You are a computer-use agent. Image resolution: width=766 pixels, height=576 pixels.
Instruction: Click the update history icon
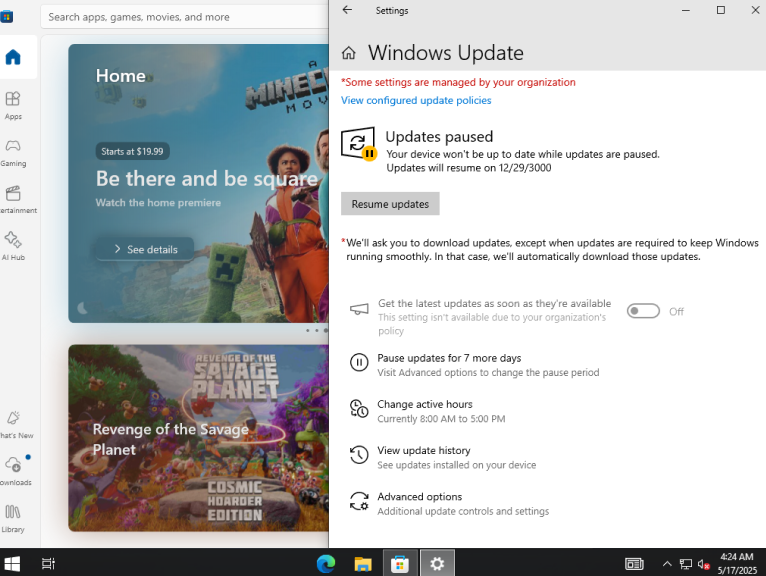coord(359,455)
